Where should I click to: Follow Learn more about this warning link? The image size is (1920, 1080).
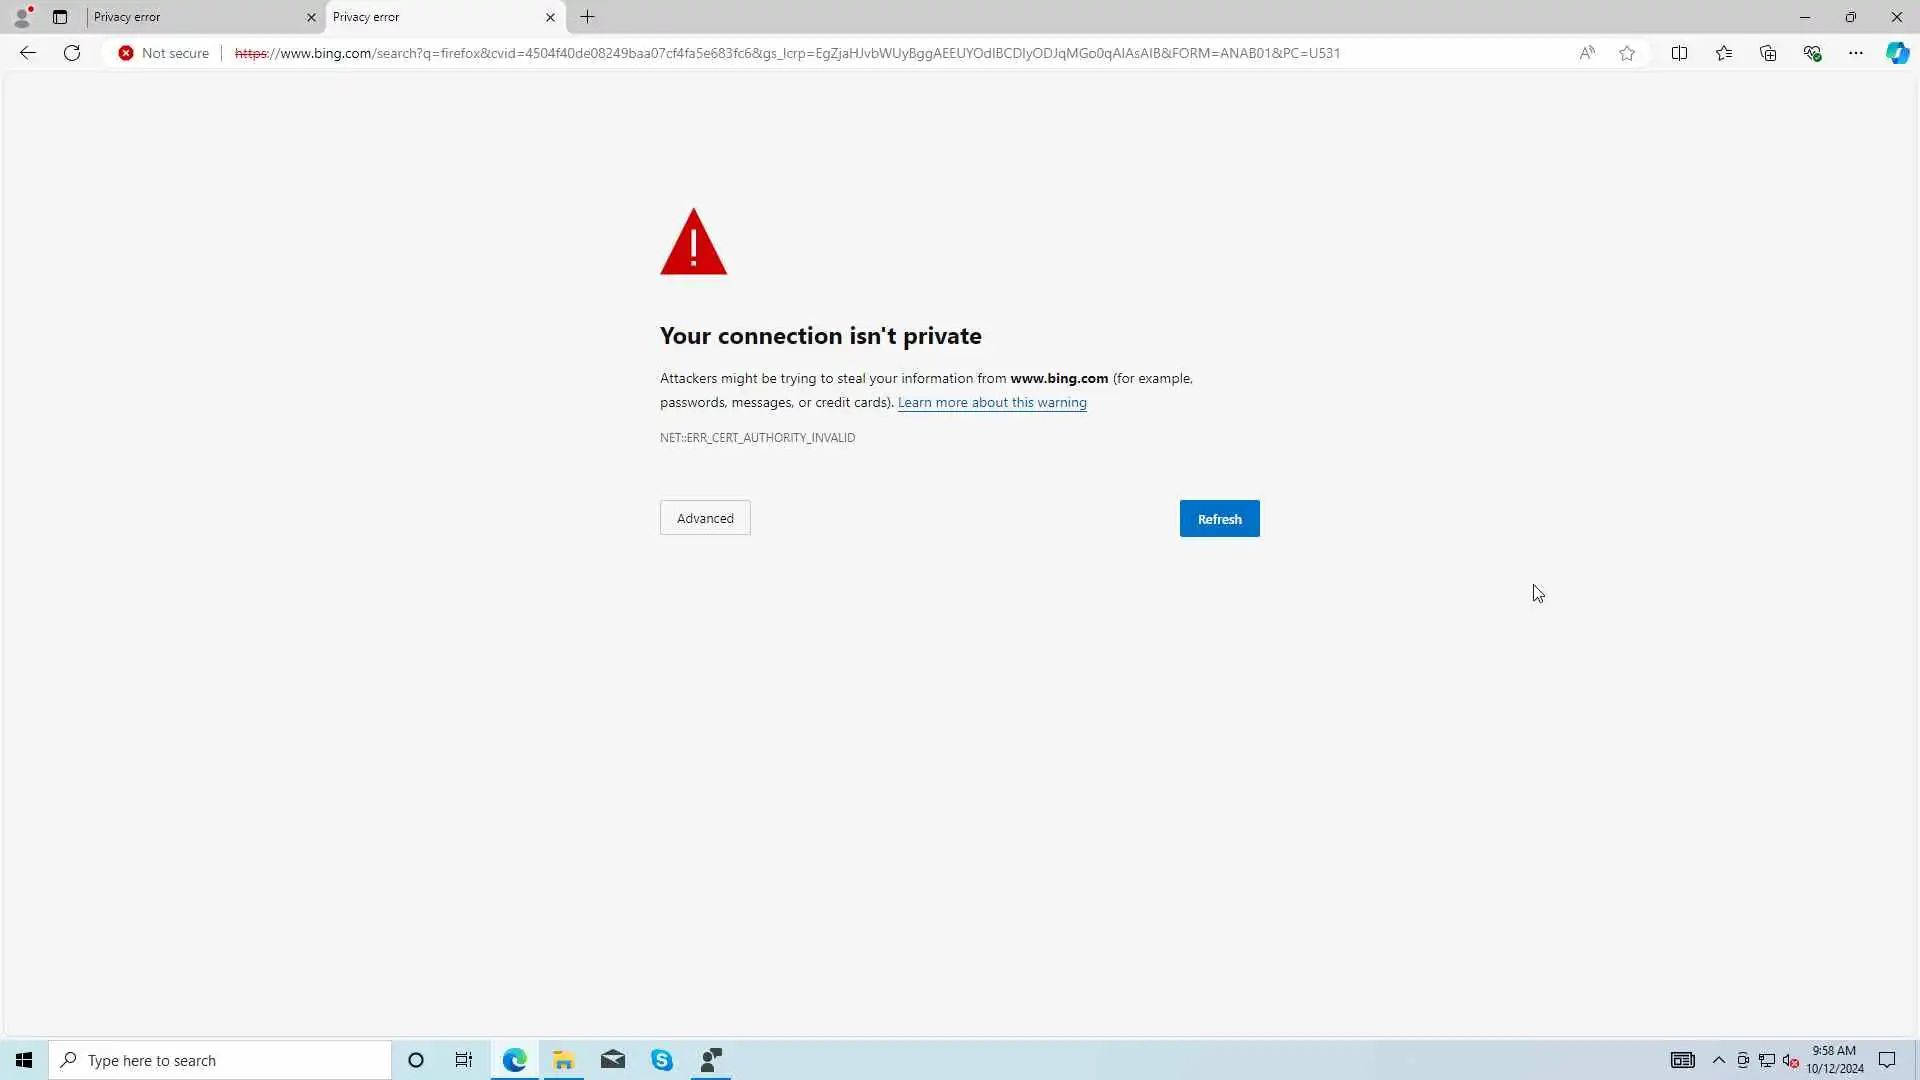992,402
